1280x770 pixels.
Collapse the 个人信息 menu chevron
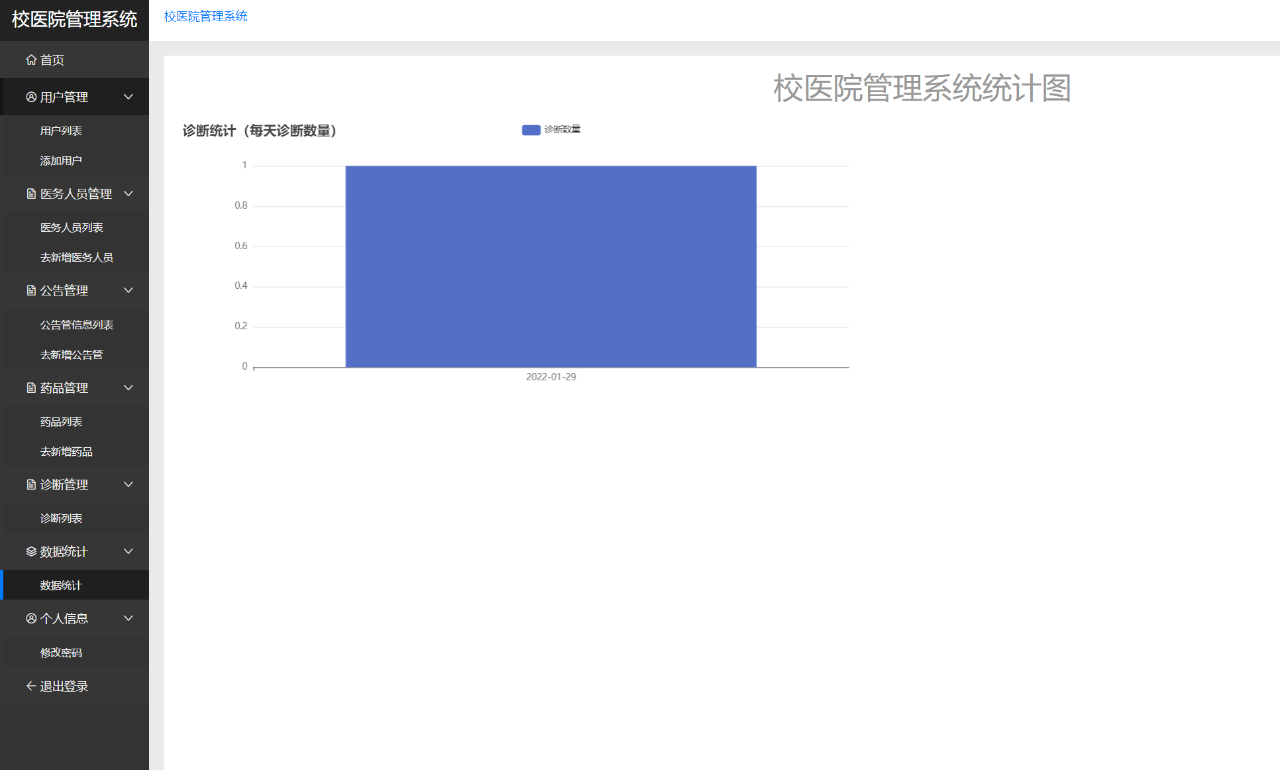128,619
